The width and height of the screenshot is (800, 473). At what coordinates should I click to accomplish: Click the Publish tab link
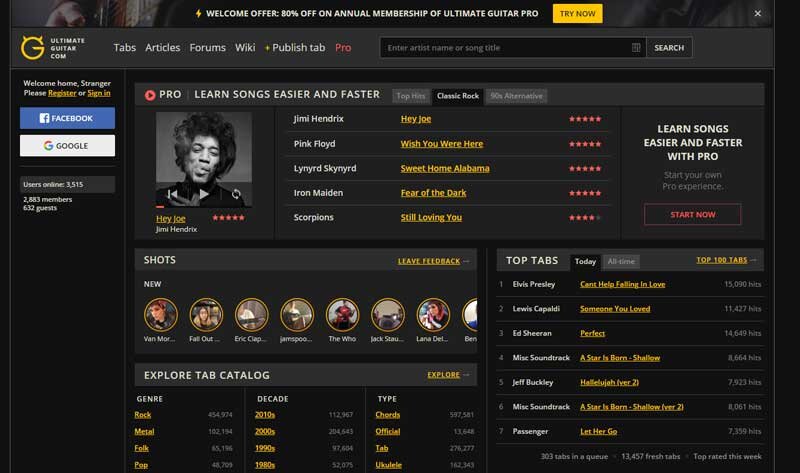tap(295, 47)
